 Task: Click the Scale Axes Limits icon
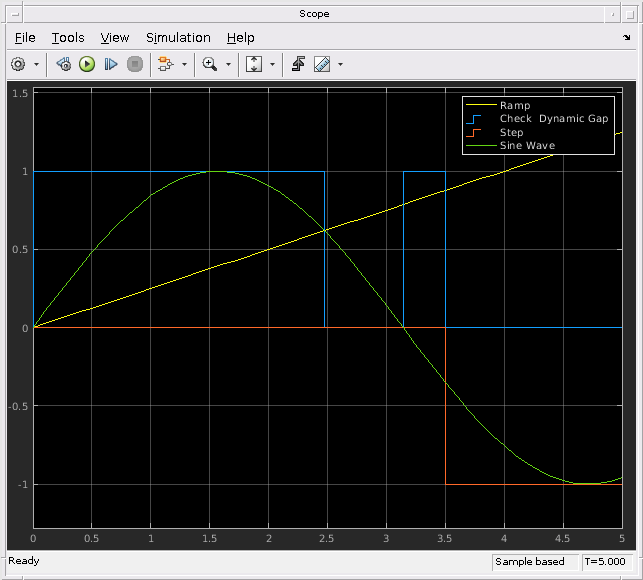click(x=254, y=64)
